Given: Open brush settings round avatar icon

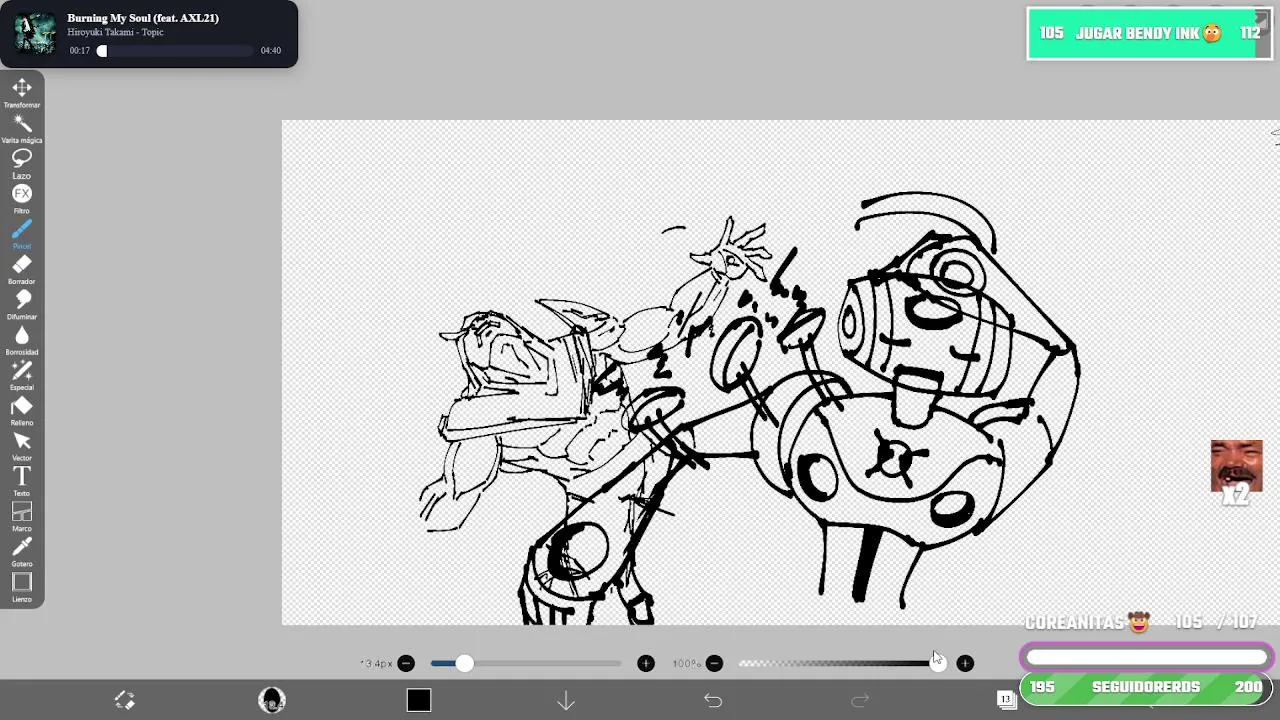Looking at the screenshot, I should pyautogui.click(x=272, y=700).
